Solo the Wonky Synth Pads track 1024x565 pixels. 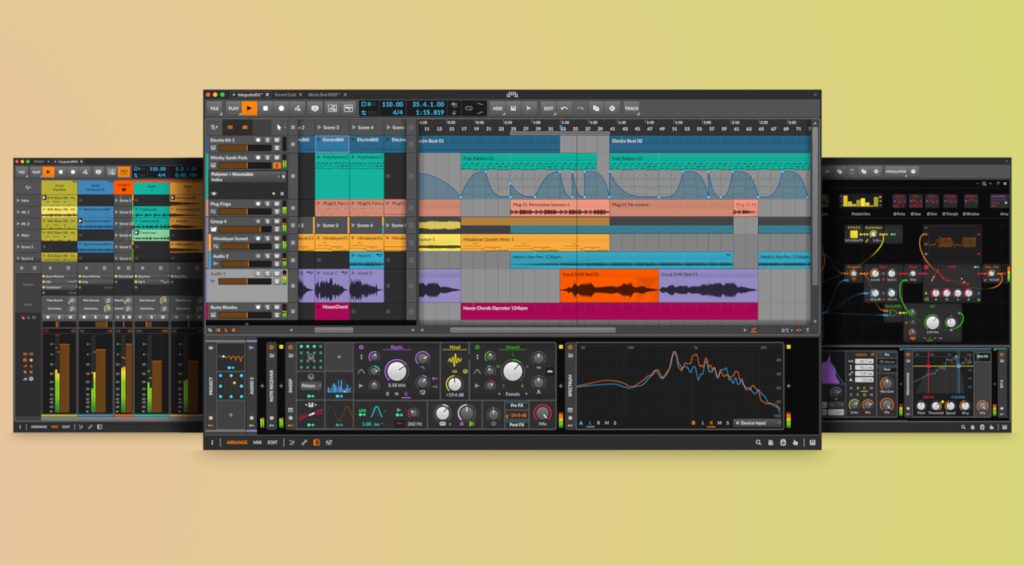[267, 157]
